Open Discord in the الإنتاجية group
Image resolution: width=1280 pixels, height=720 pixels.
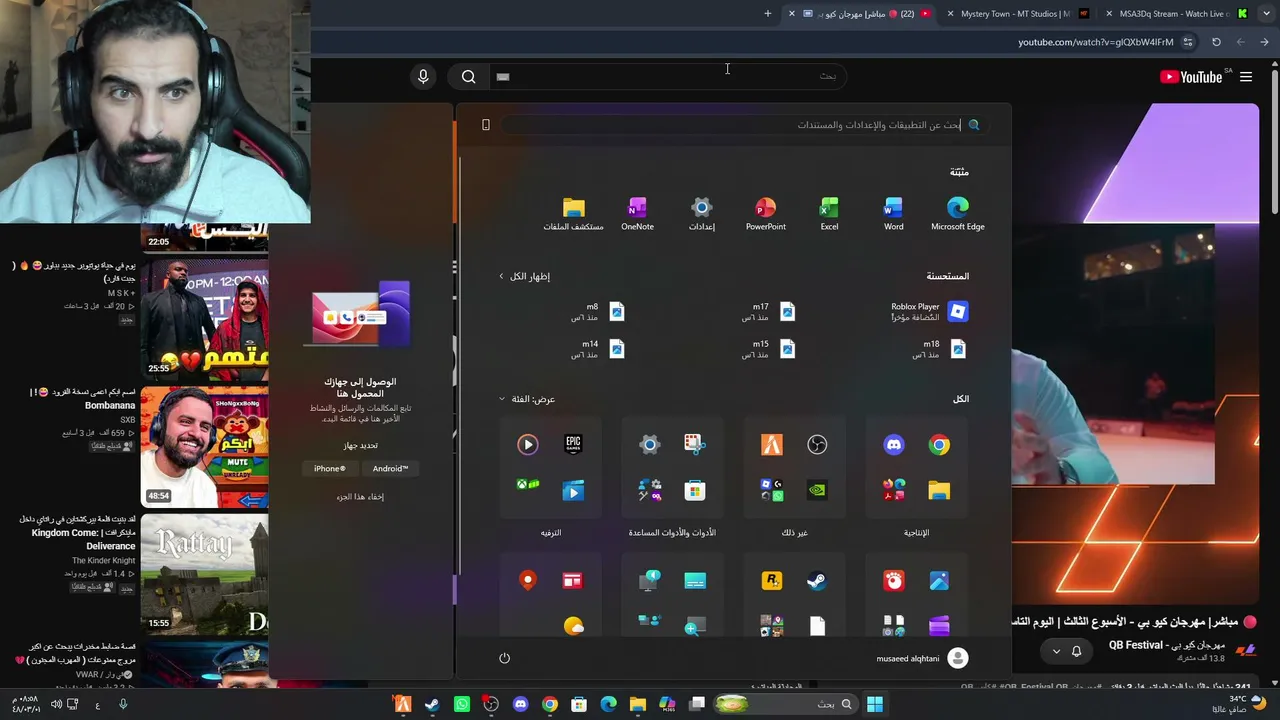coord(894,445)
